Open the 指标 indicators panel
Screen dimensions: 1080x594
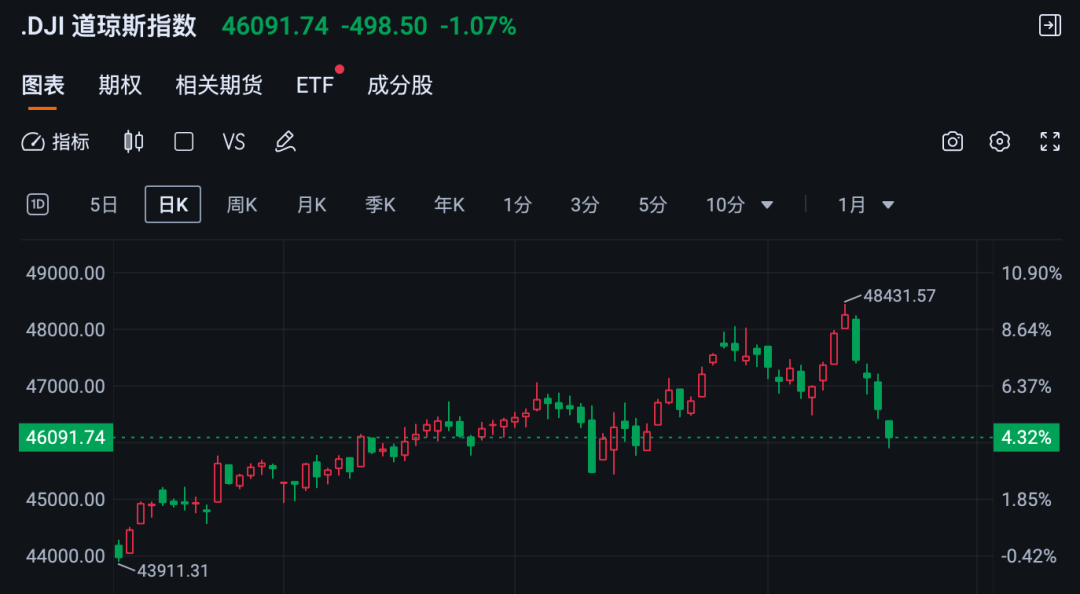click(x=56, y=142)
